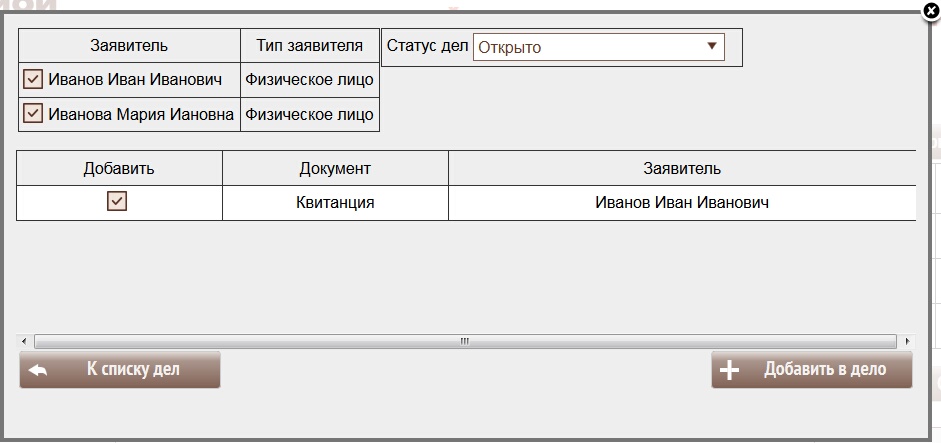Viewport: 941px width, 443px height.
Task: Click the Тип заявителя column header
Action: (310, 45)
